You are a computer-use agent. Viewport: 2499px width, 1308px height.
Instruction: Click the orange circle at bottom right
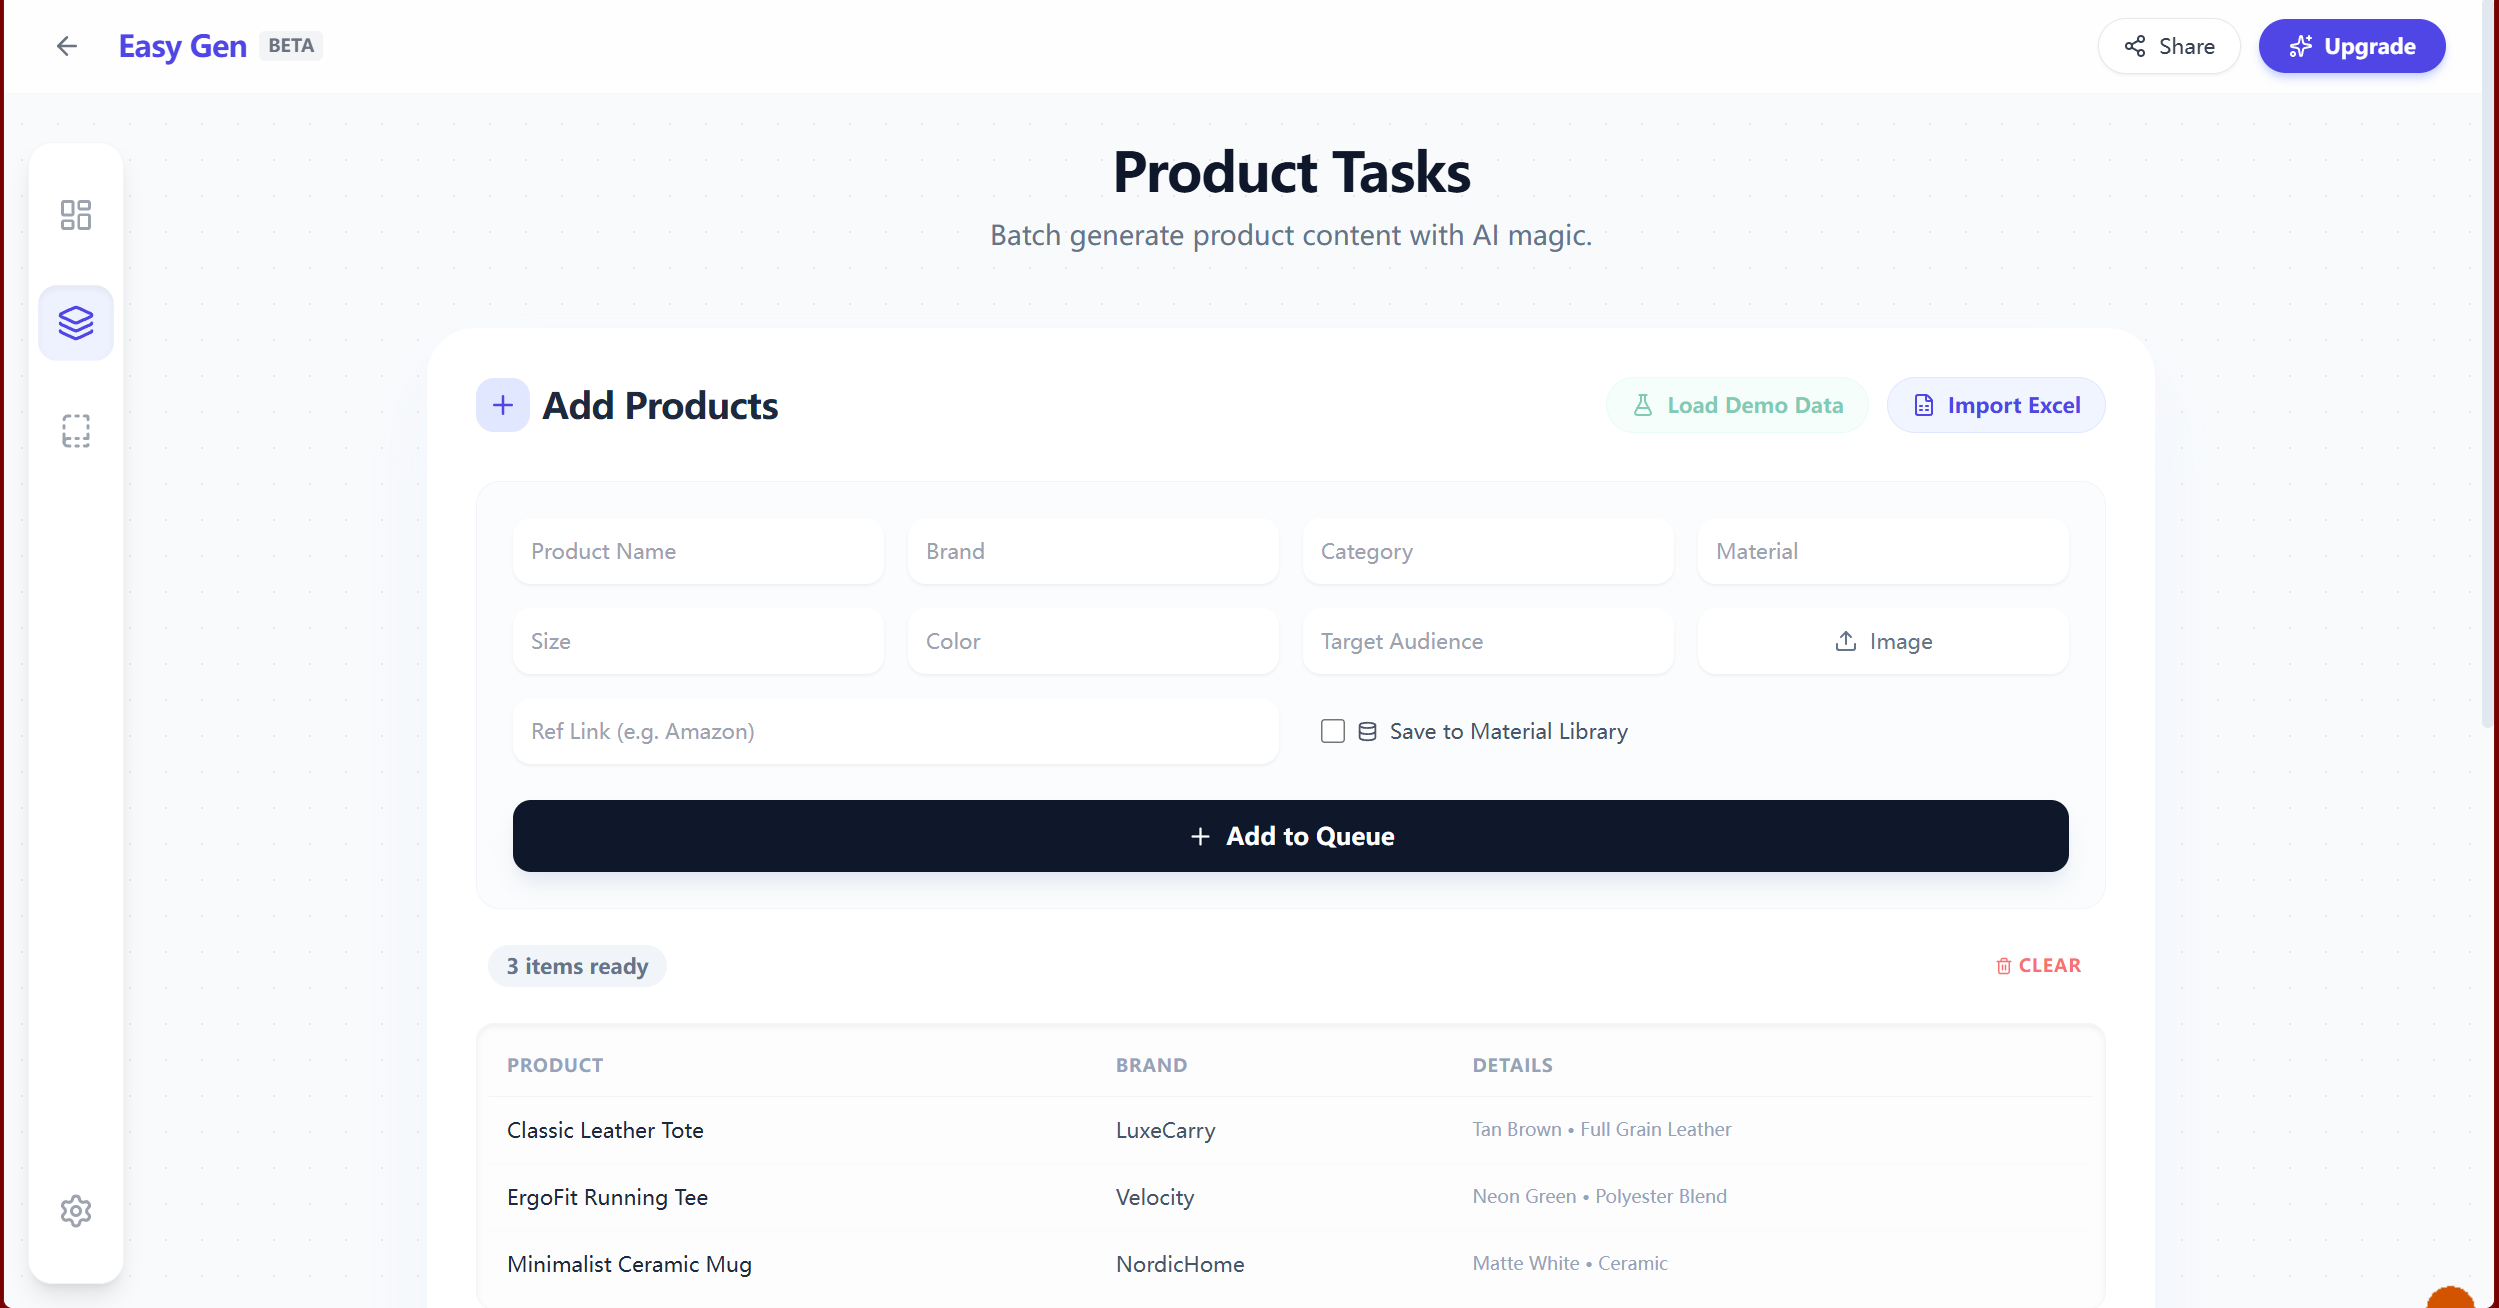(2449, 1298)
